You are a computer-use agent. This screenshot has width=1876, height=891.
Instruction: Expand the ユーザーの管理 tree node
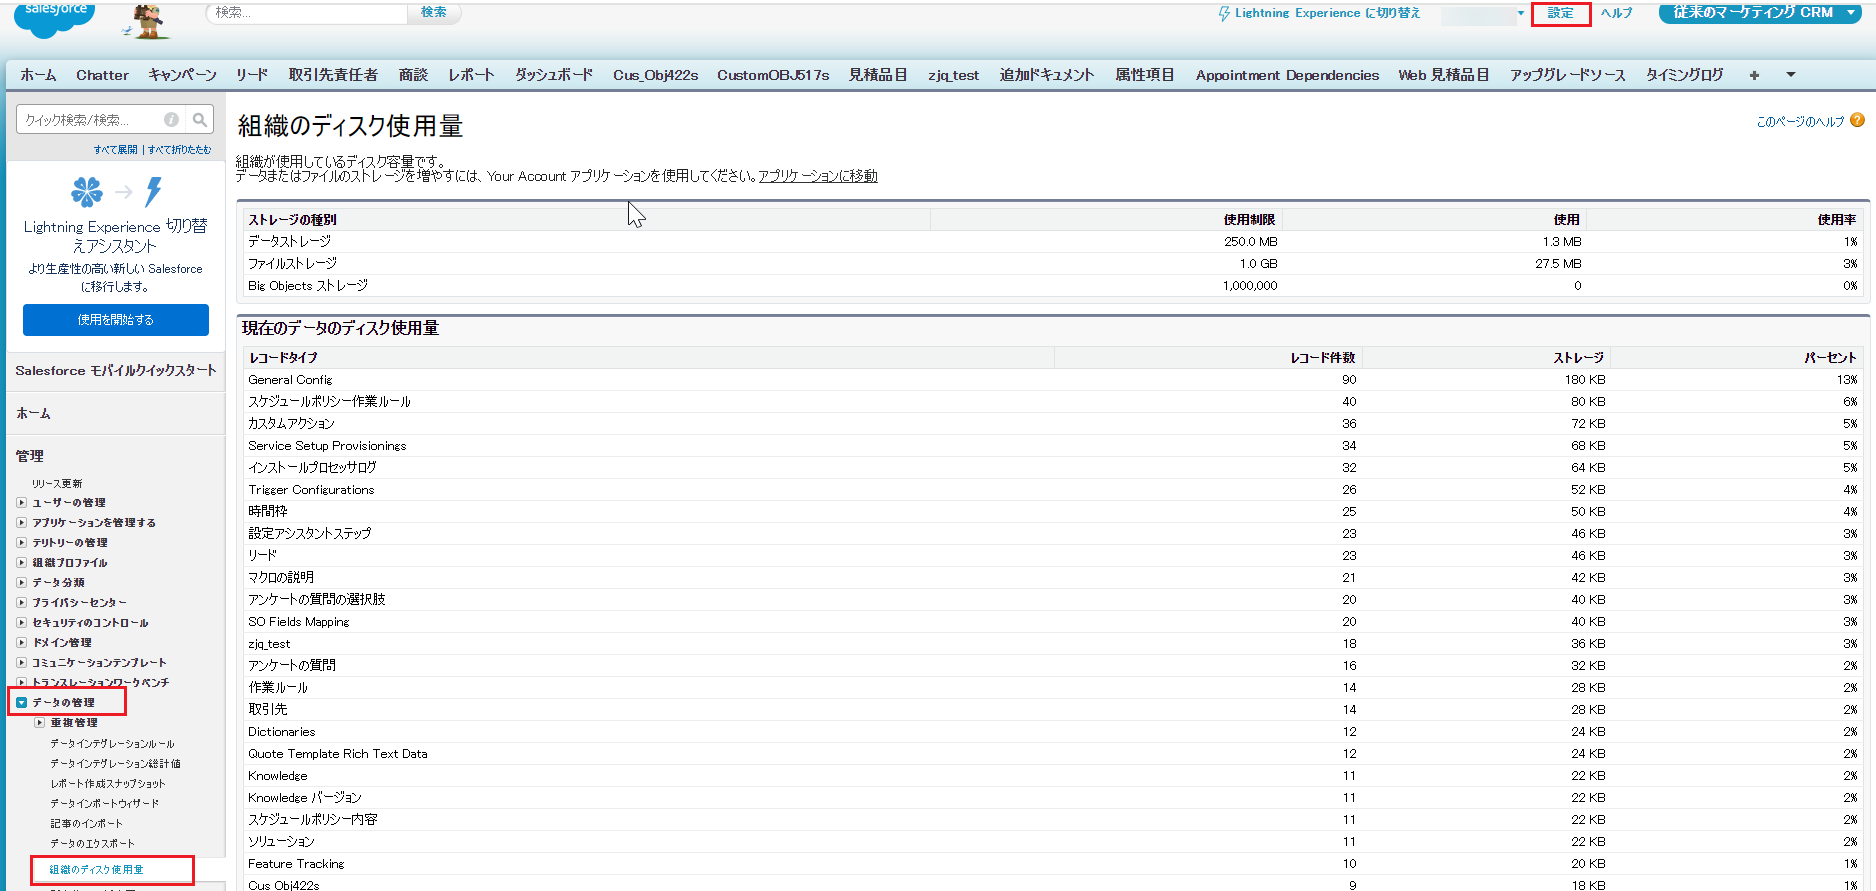point(22,503)
